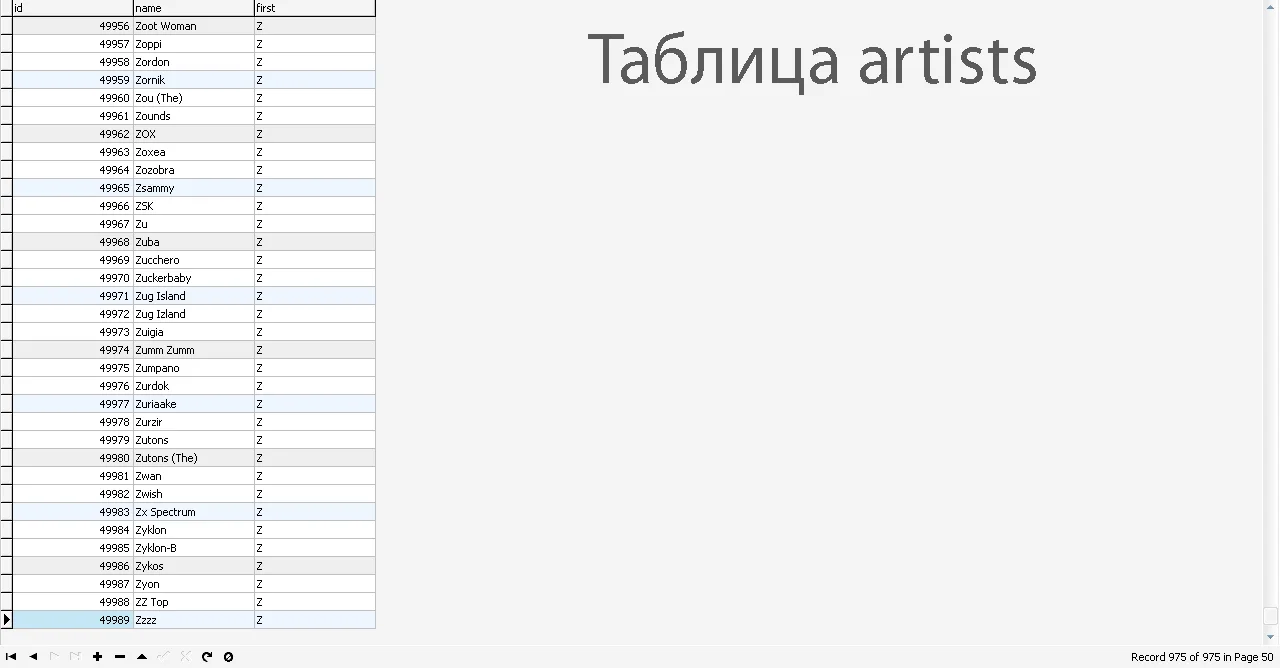Refresh the data grid
The width and height of the screenshot is (1280, 668).
point(206,657)
